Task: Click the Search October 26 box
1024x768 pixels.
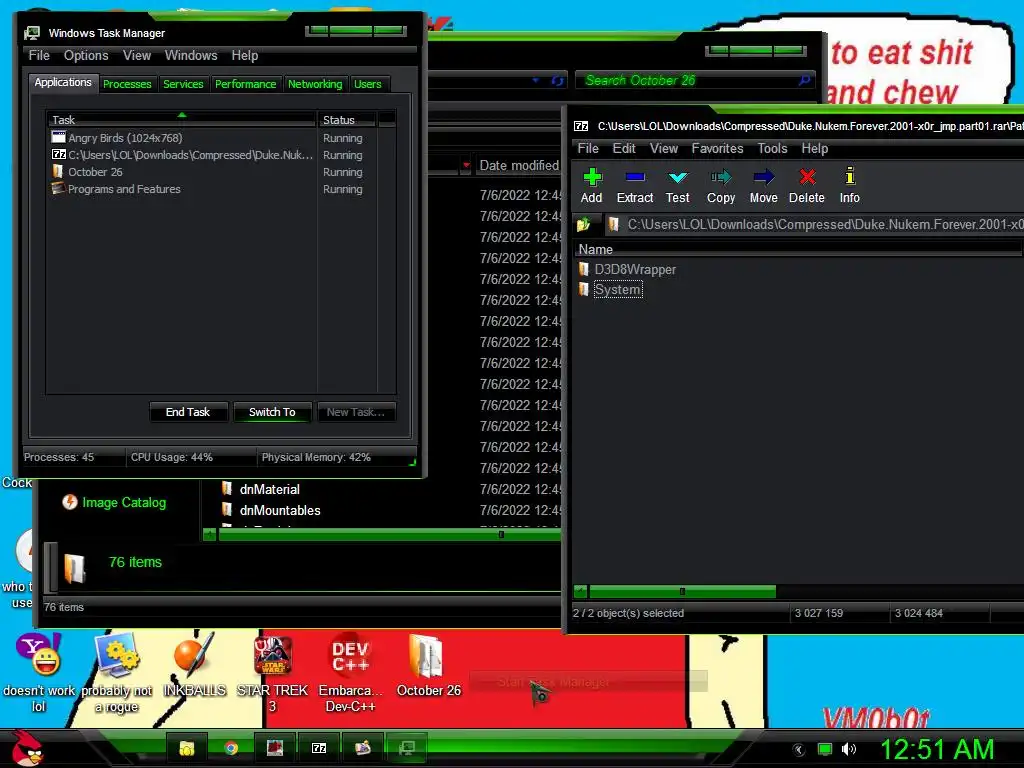Action: coord(694,80)
